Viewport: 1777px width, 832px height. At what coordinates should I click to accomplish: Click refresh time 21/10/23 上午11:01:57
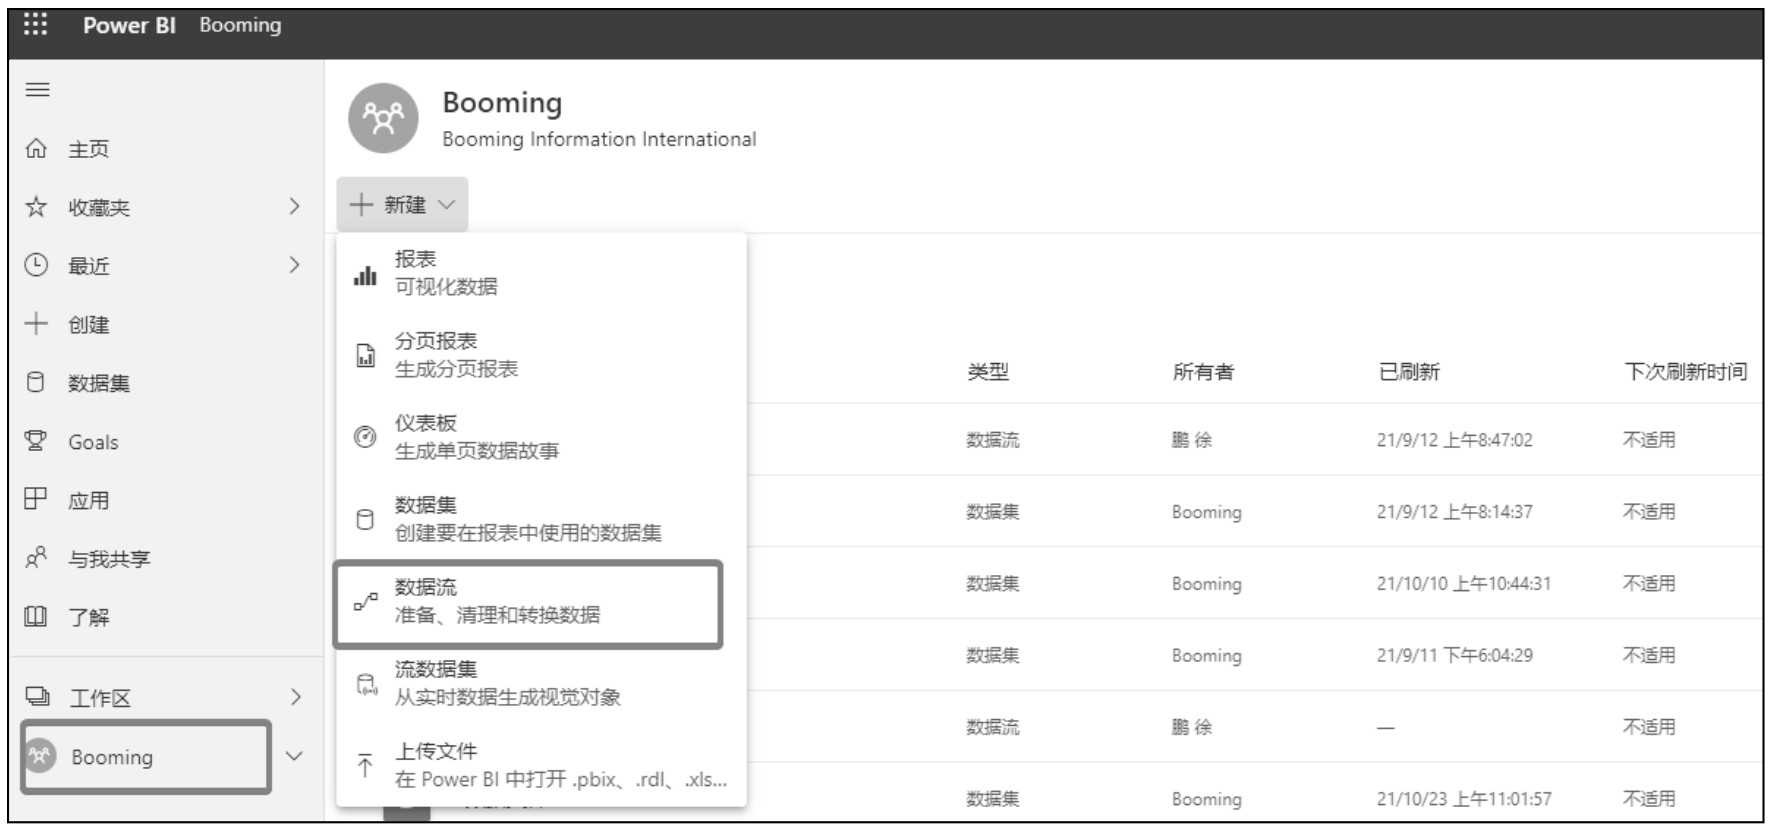[1463, 799]
